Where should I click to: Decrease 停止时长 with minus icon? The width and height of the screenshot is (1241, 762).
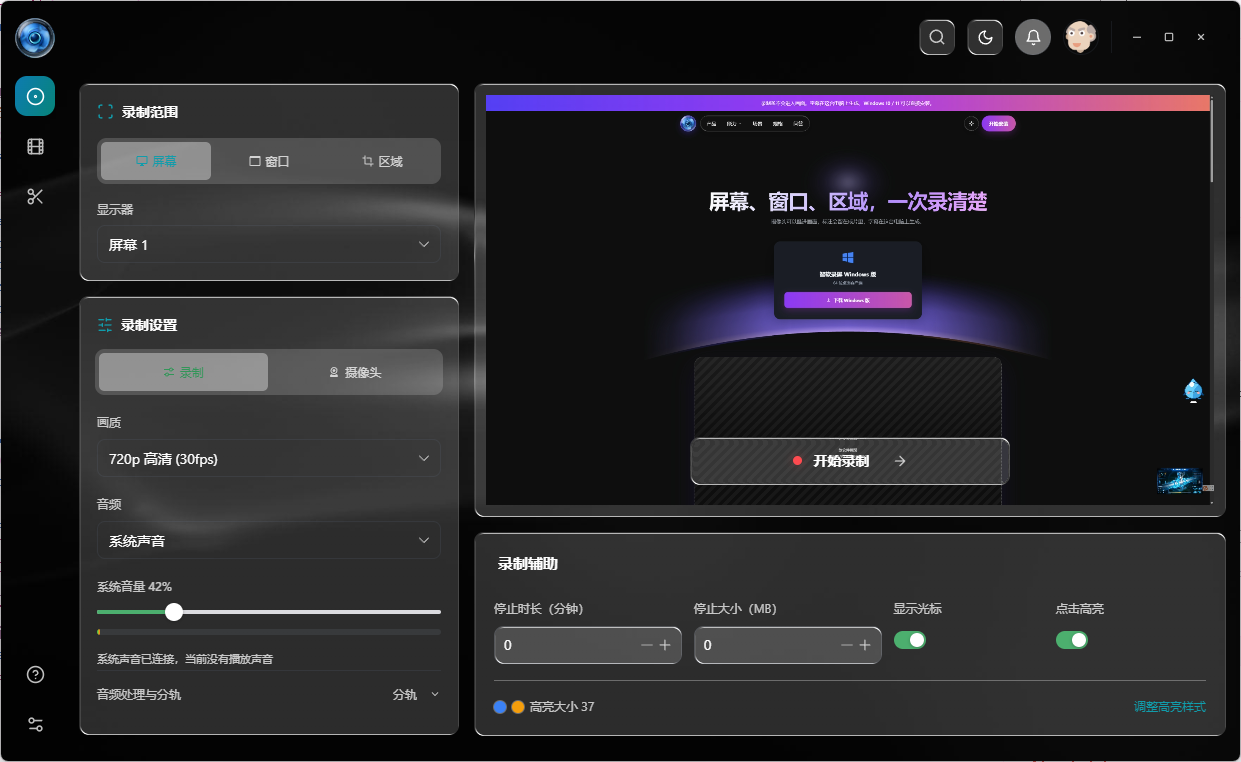(647, 645)
